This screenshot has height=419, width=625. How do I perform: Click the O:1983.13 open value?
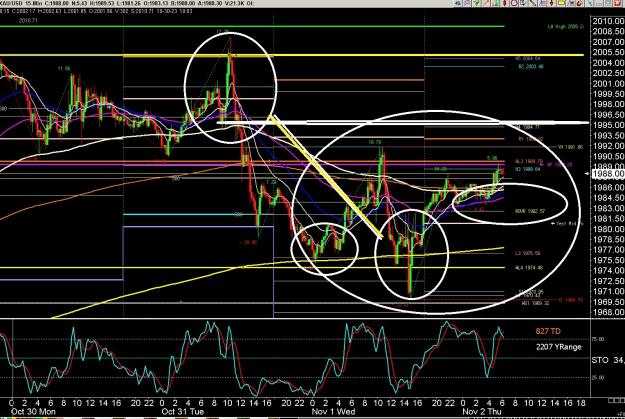[x=156, y=3]
